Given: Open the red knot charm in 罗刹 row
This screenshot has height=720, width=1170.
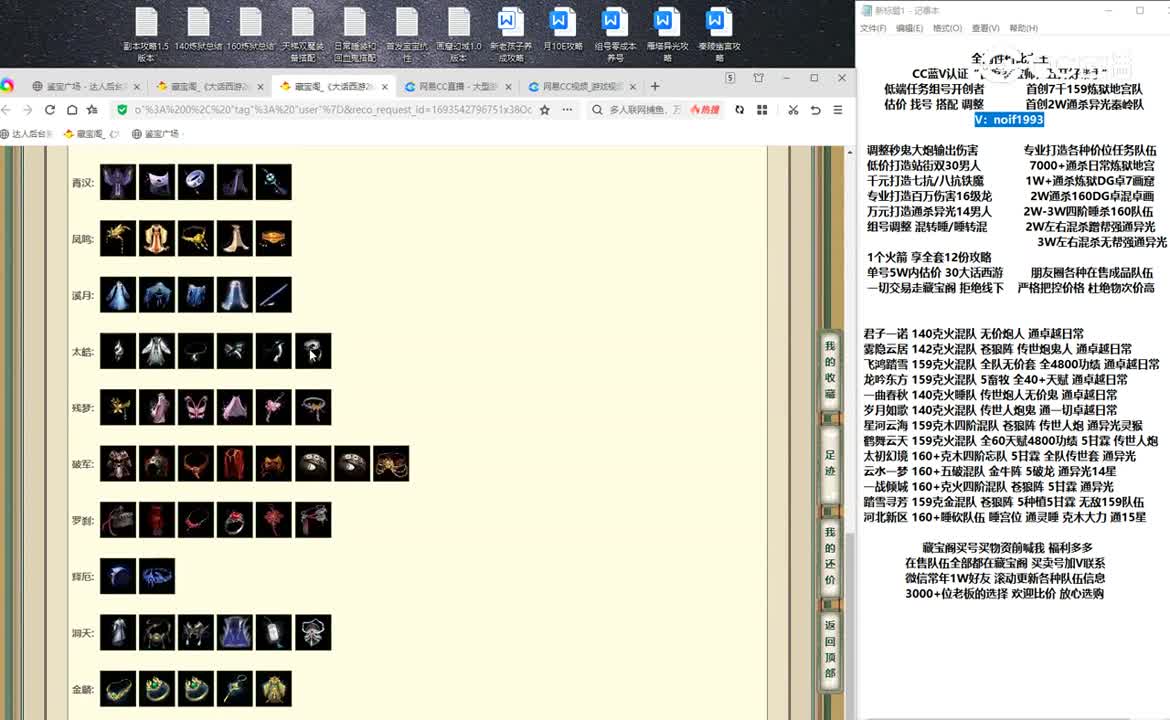Looking at the screenshot, I should click(273, 520).
